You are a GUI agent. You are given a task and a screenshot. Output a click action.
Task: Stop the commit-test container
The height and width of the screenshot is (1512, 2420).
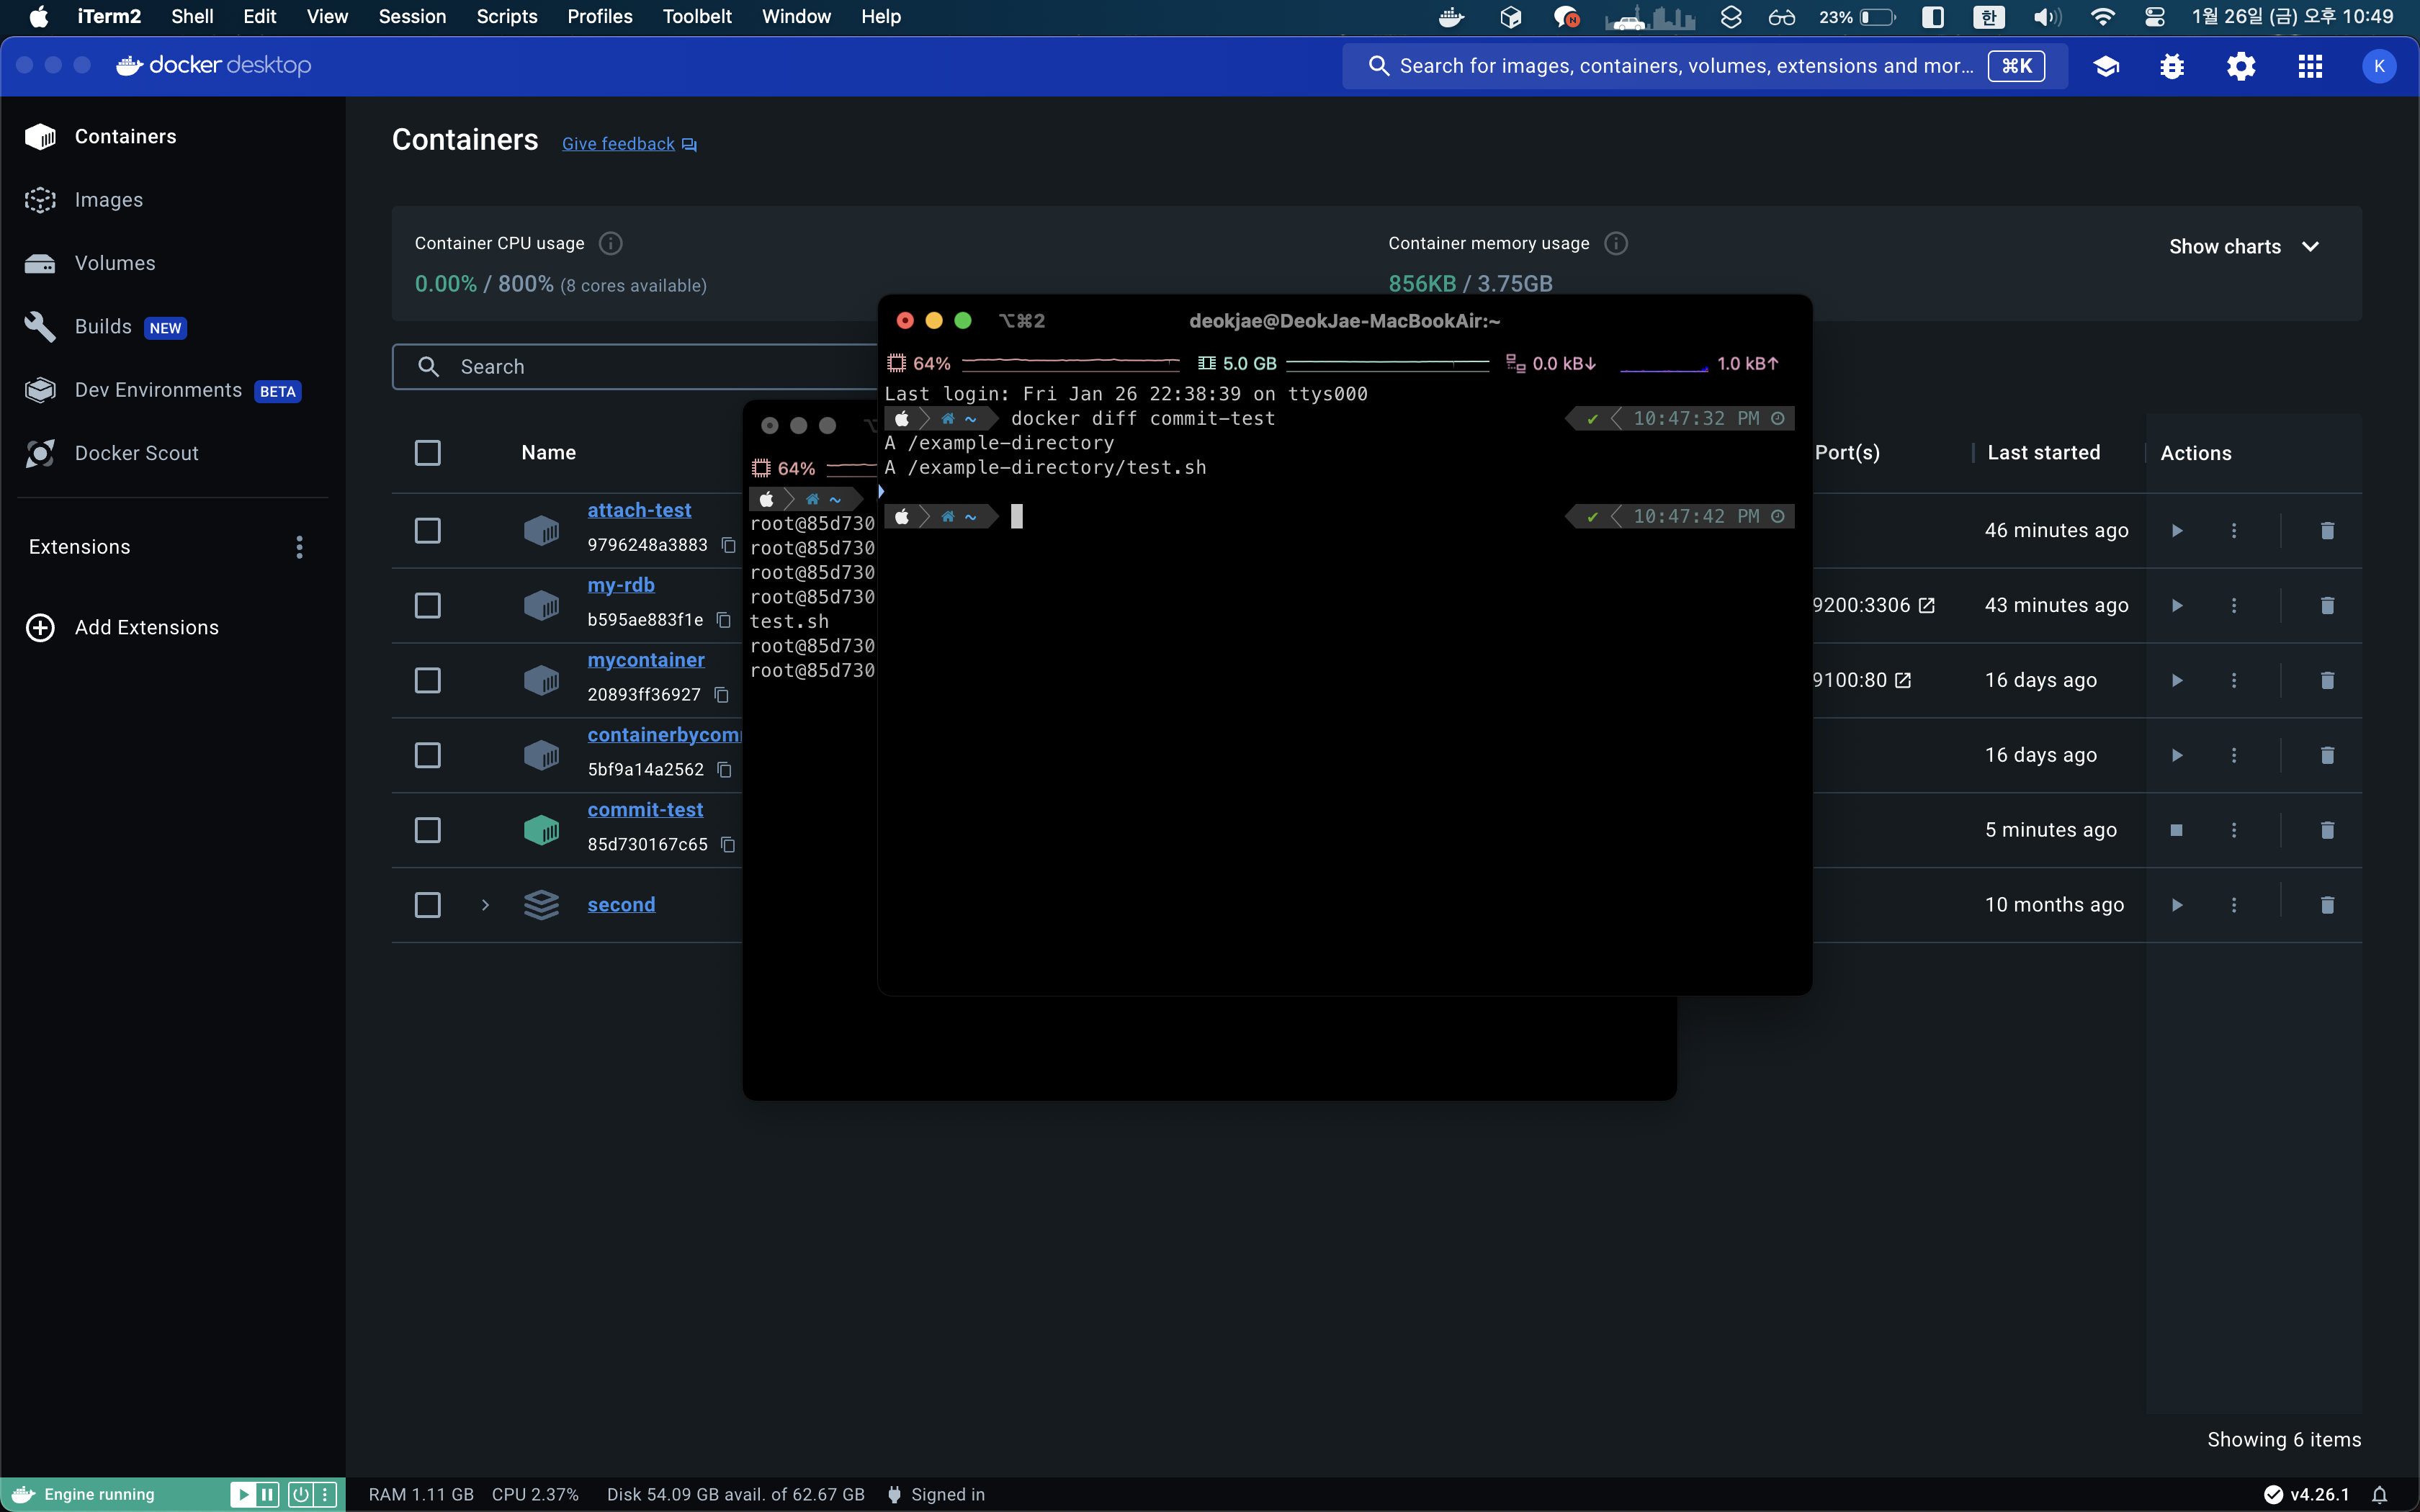tap(2176, 830)
